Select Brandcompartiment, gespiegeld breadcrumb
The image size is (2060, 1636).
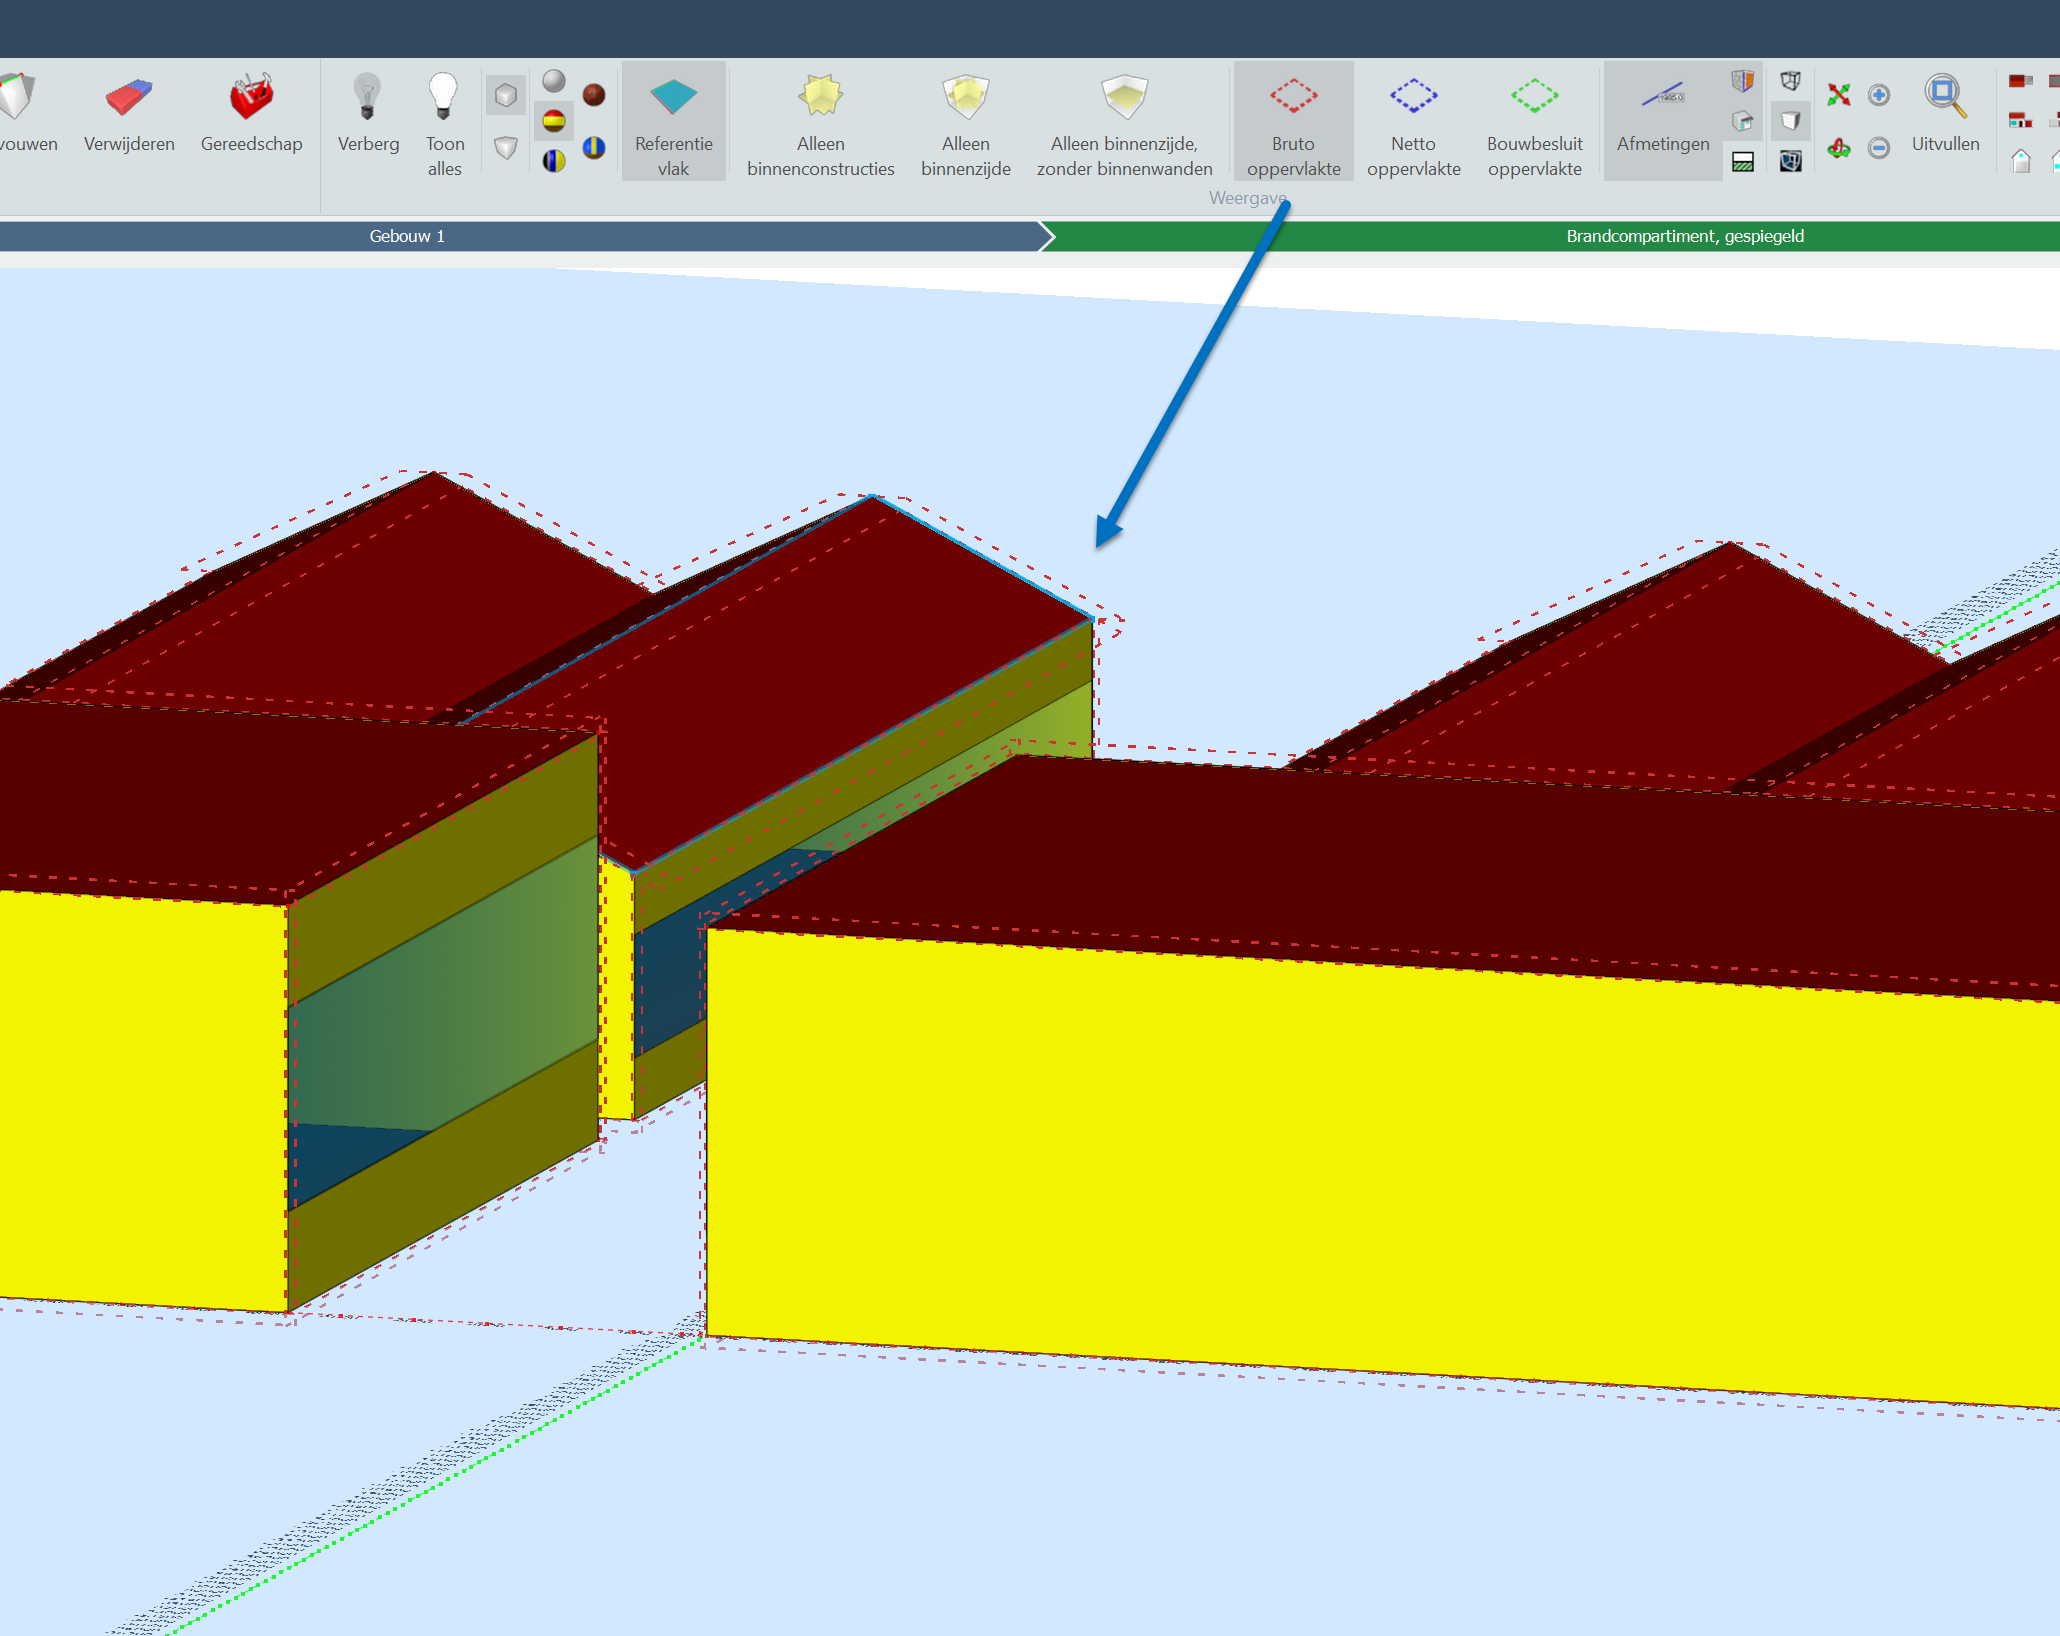(1684, 236)
